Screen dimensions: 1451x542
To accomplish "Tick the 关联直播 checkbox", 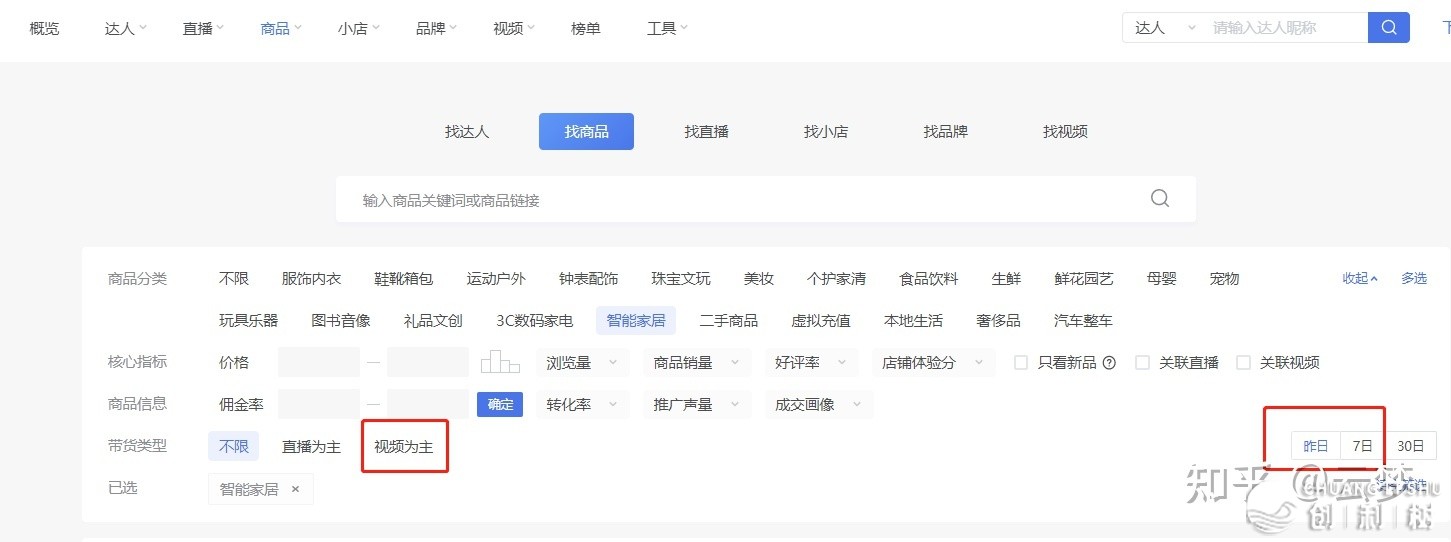I will (x=1142, y=363).
